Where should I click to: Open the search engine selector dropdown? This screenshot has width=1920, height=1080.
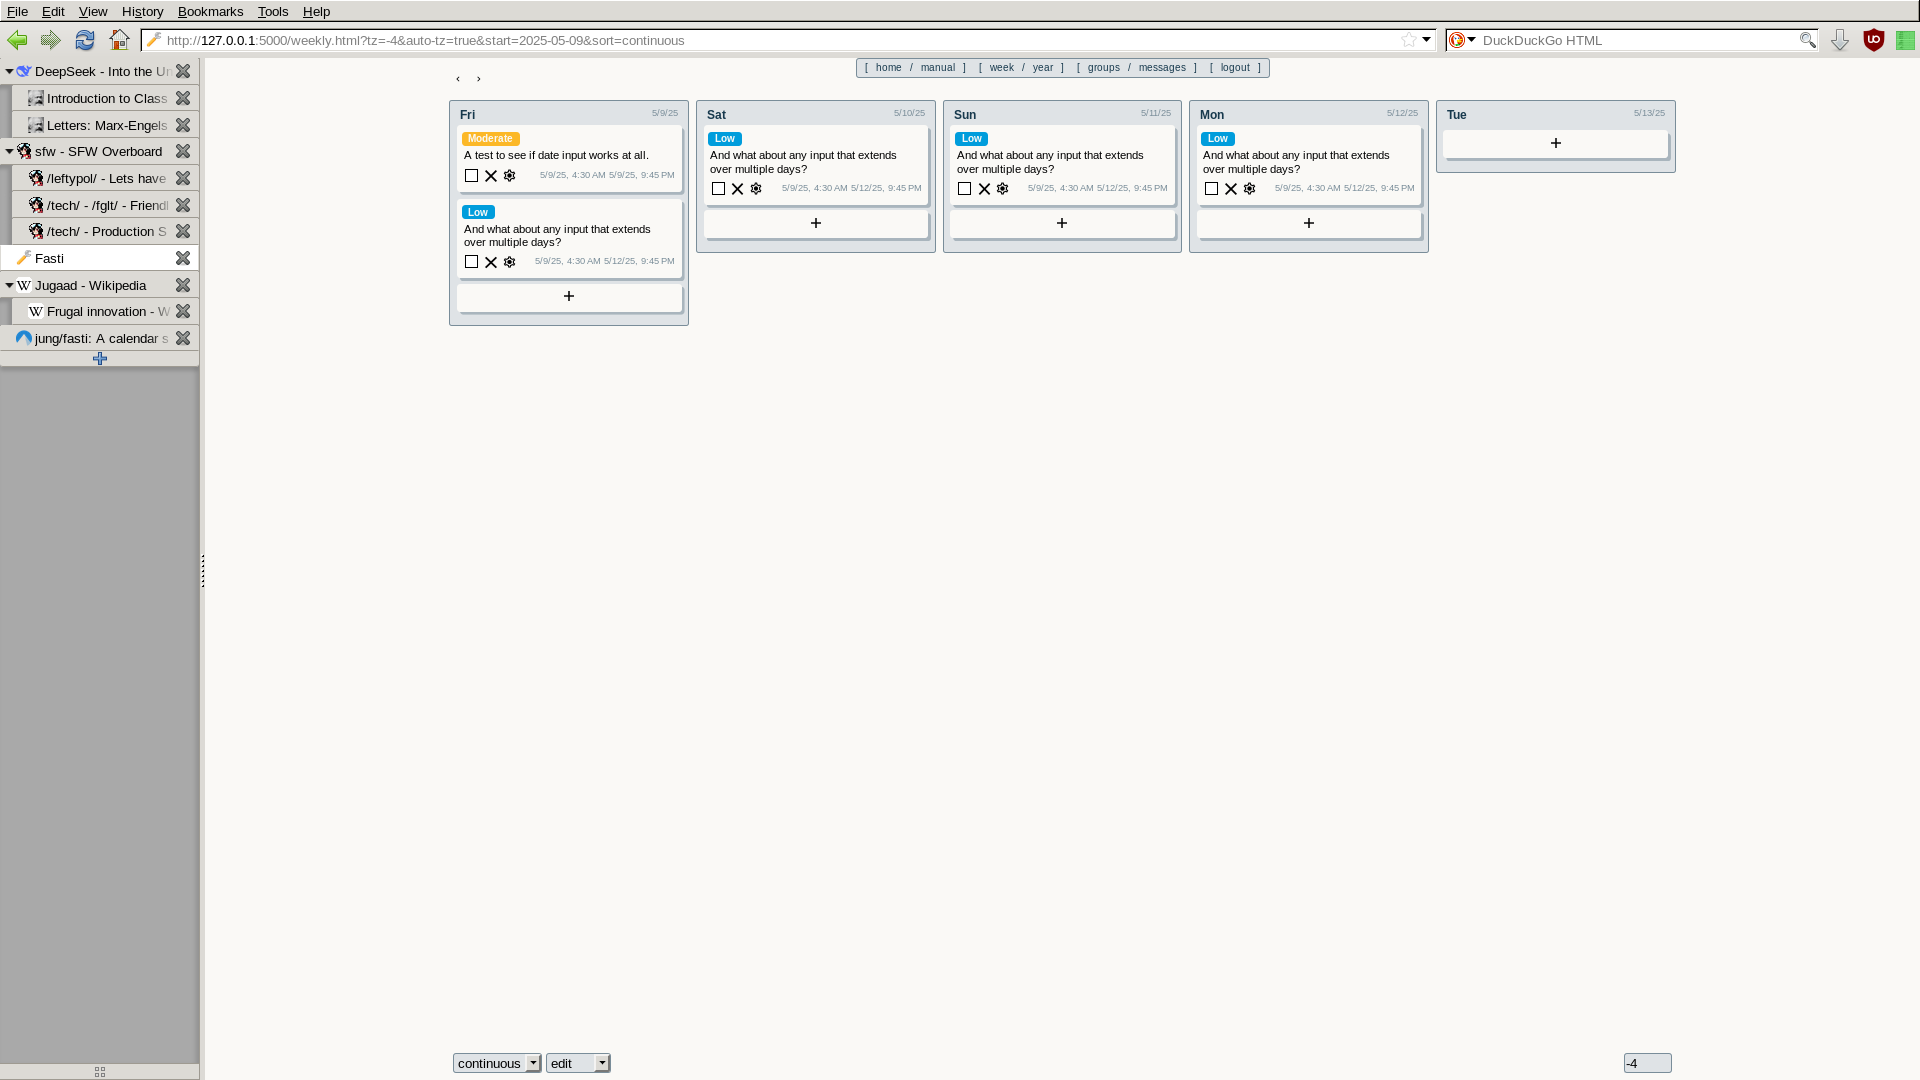[x=1464, y=40]
